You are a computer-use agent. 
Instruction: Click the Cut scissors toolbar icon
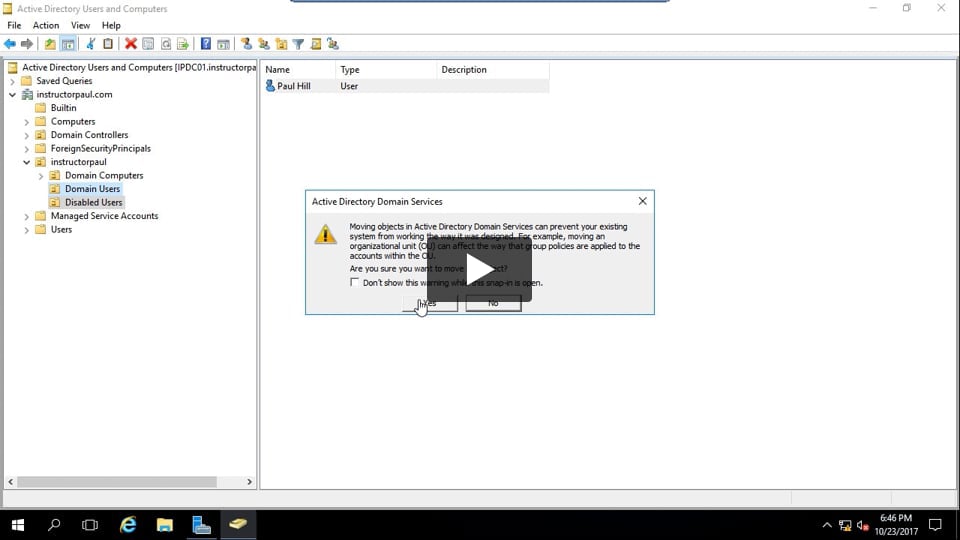point(91,44)
